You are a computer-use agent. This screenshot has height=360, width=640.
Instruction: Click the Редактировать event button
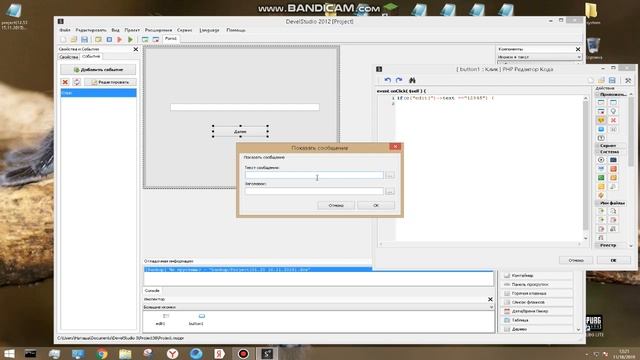point(110,82)
